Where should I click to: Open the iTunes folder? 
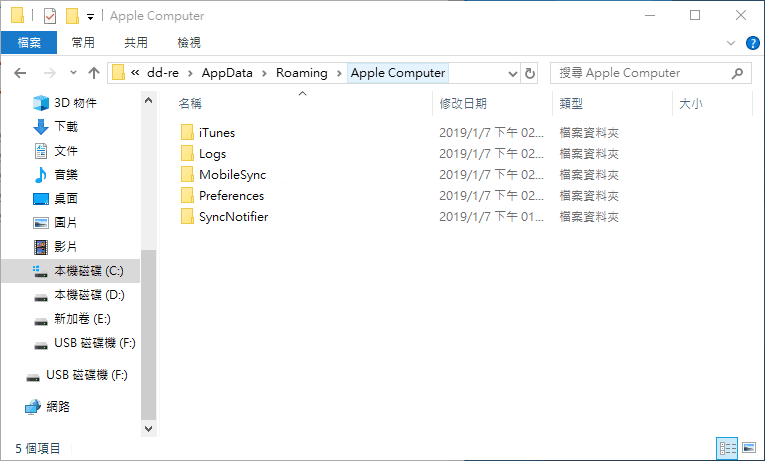click(x=216, y=132)
